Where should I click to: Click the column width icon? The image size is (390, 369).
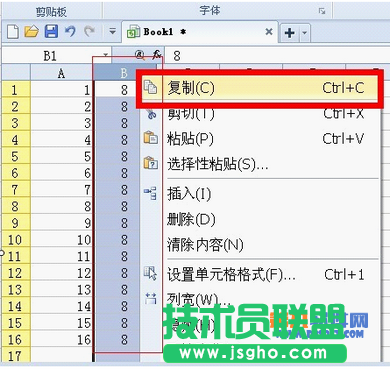(x=151, y=298)
